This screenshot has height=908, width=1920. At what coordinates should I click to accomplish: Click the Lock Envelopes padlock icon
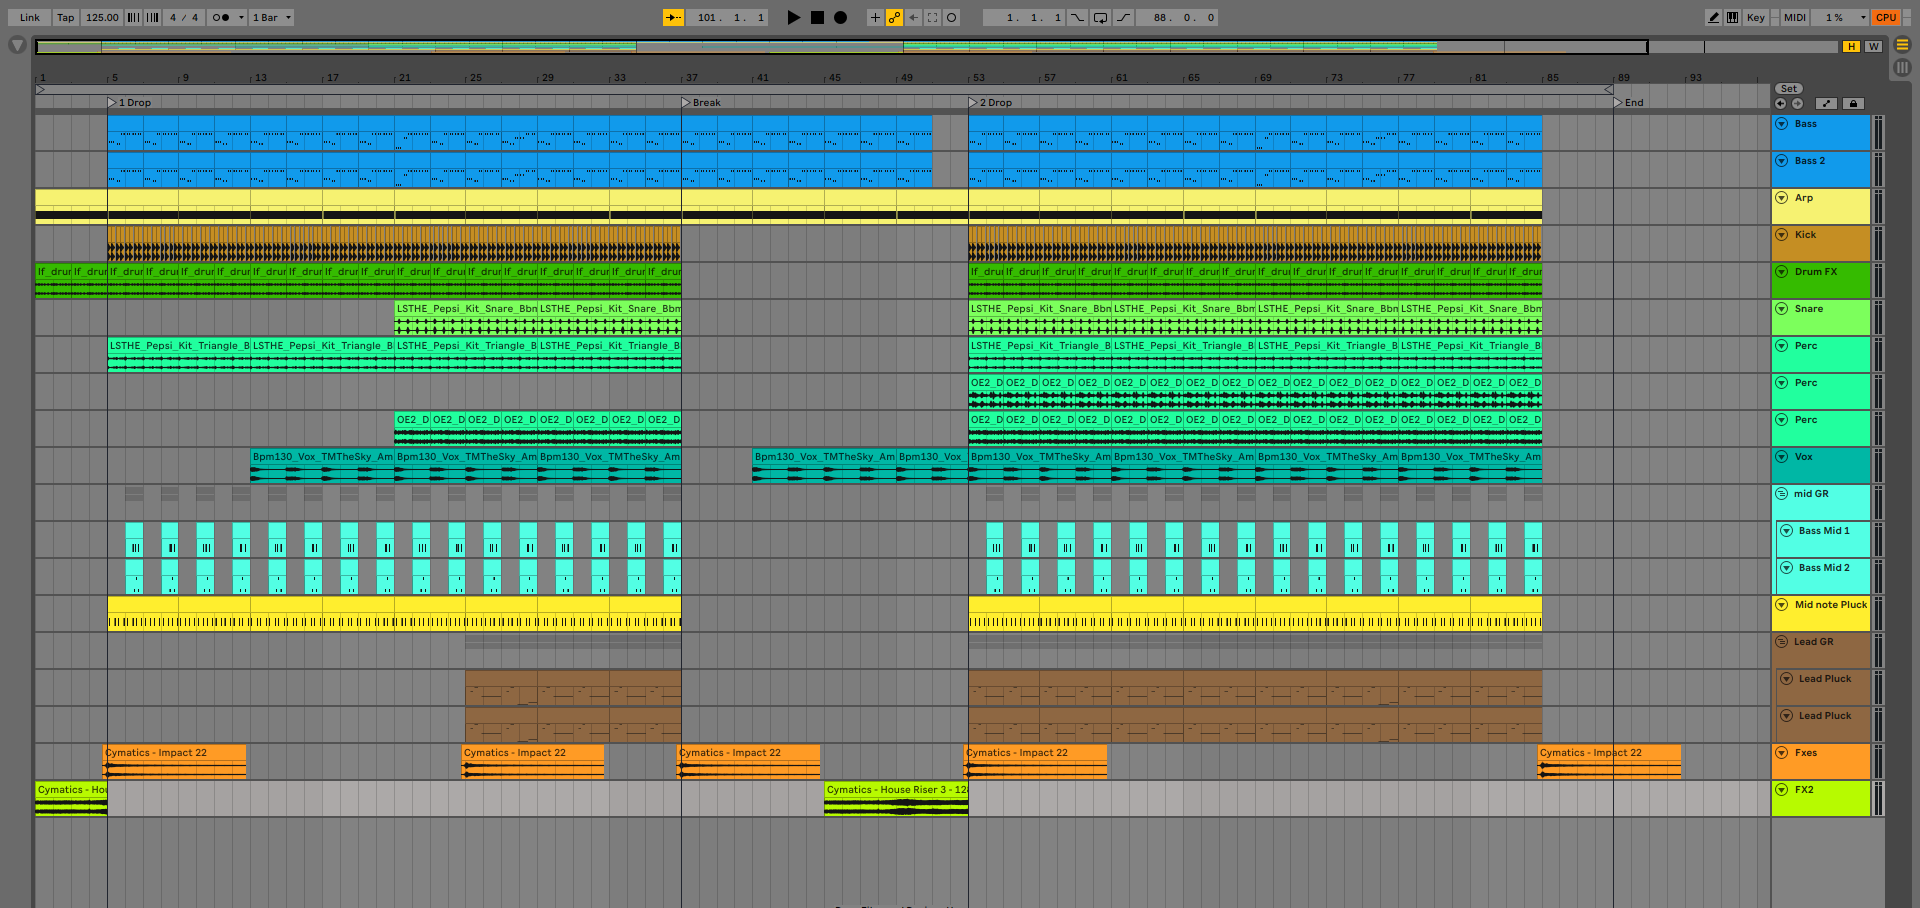1853,103
